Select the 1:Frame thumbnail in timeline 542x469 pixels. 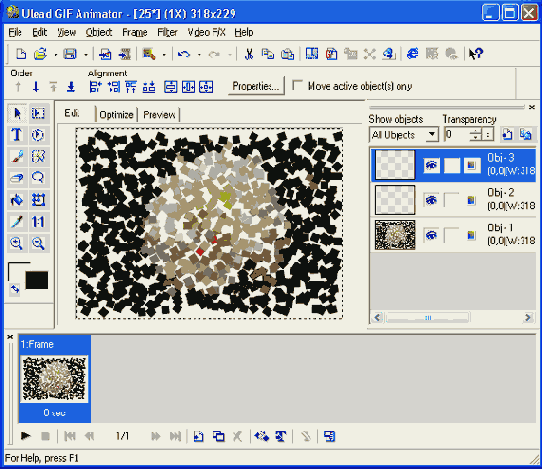(54, 379)
